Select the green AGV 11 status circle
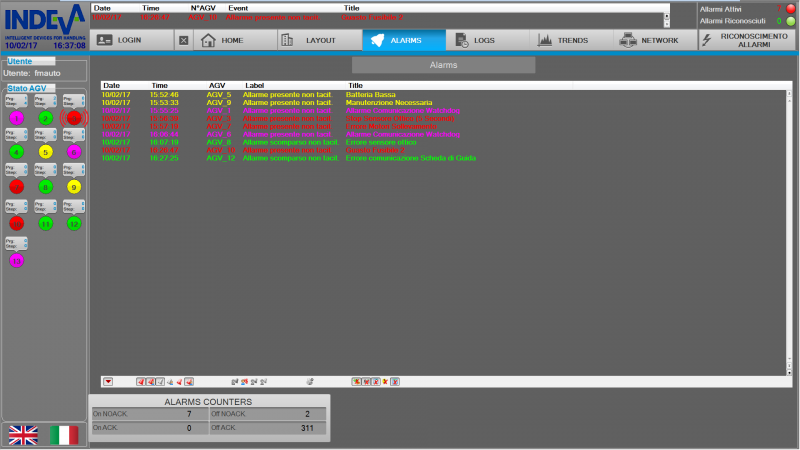 [x=45, y=223]
